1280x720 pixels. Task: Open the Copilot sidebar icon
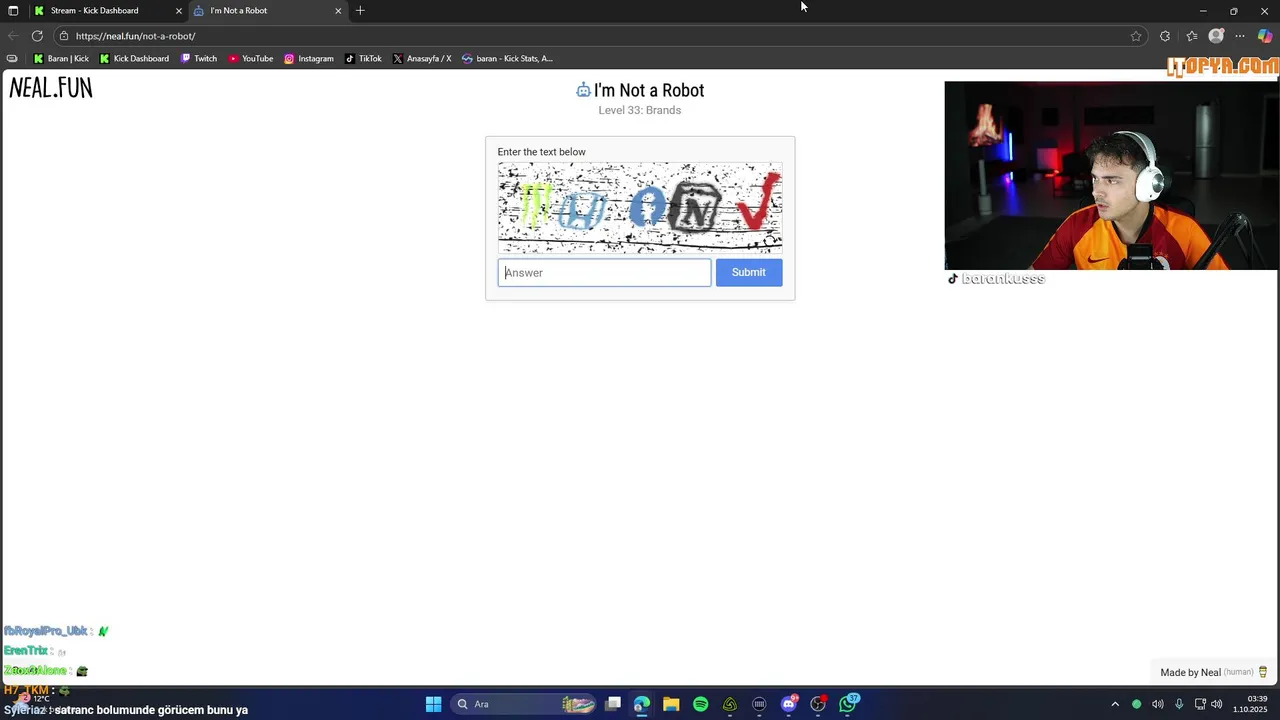(x=1265, y=36)
